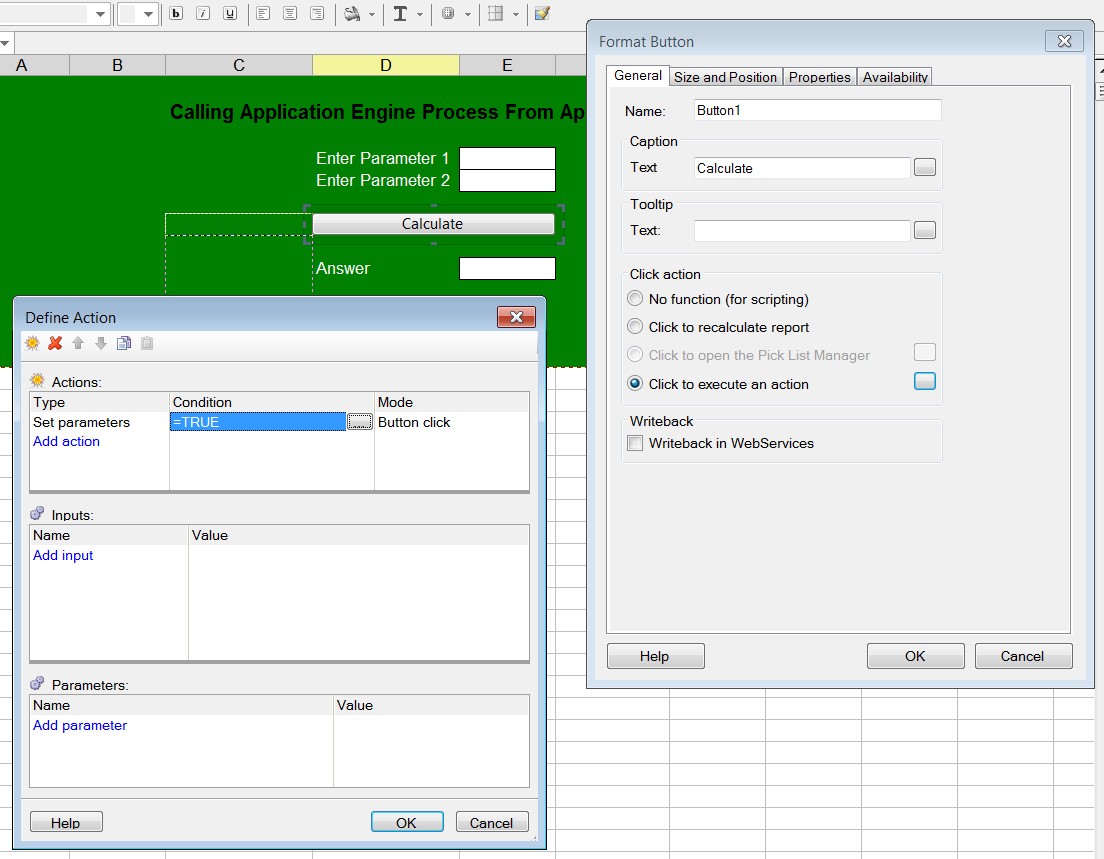Switch to the Size and Position tab
Image resolution: width=1104 pixels, height=859 pixels.
point(725,77)
